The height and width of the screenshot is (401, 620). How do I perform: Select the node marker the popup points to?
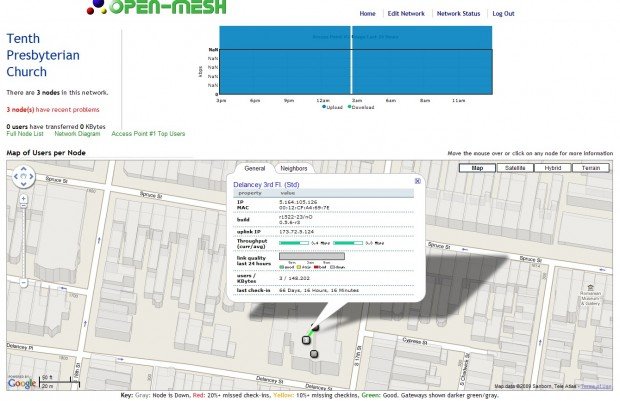pyautogui.click(x=315, y=327)
